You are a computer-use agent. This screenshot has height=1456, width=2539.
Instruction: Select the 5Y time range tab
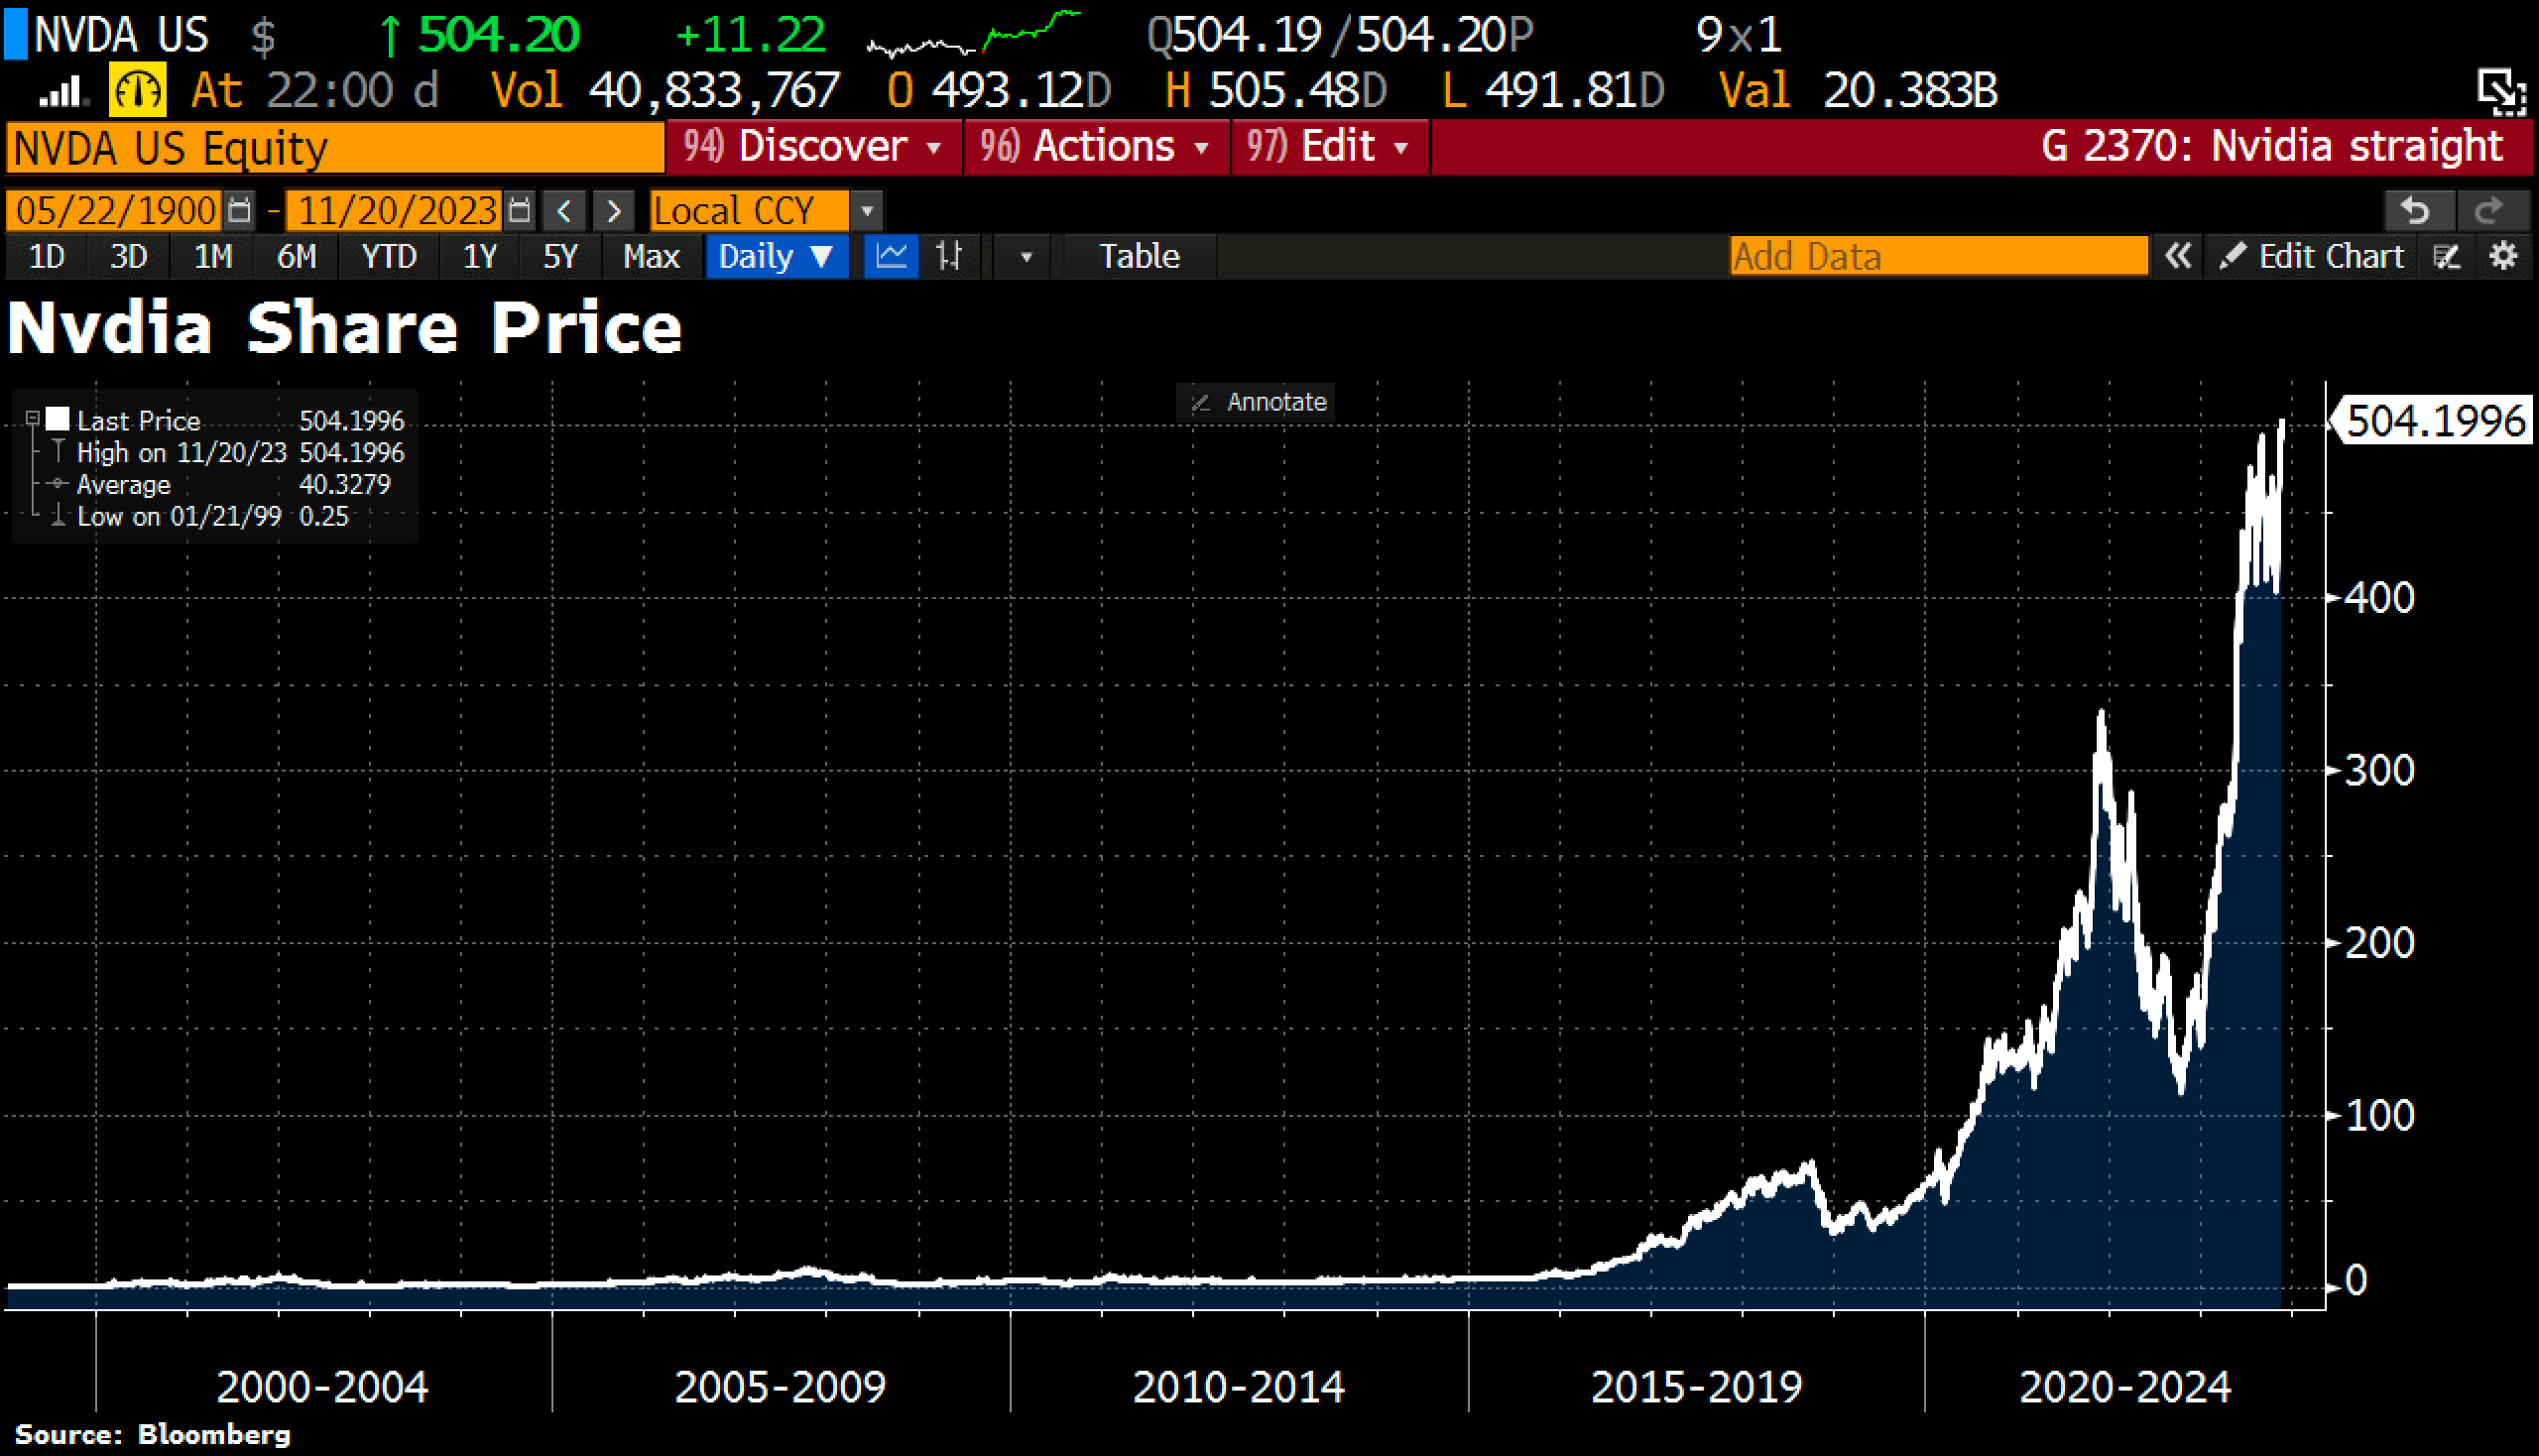[559, 256]
